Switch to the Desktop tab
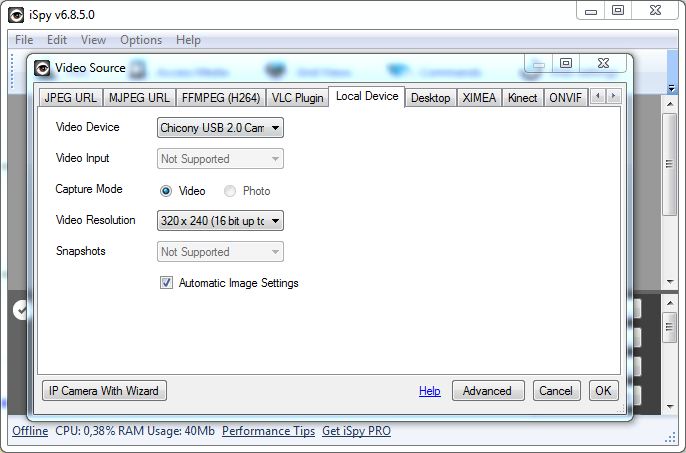The image size is (686, 453). pyautogui.click(x=430, y=98)
